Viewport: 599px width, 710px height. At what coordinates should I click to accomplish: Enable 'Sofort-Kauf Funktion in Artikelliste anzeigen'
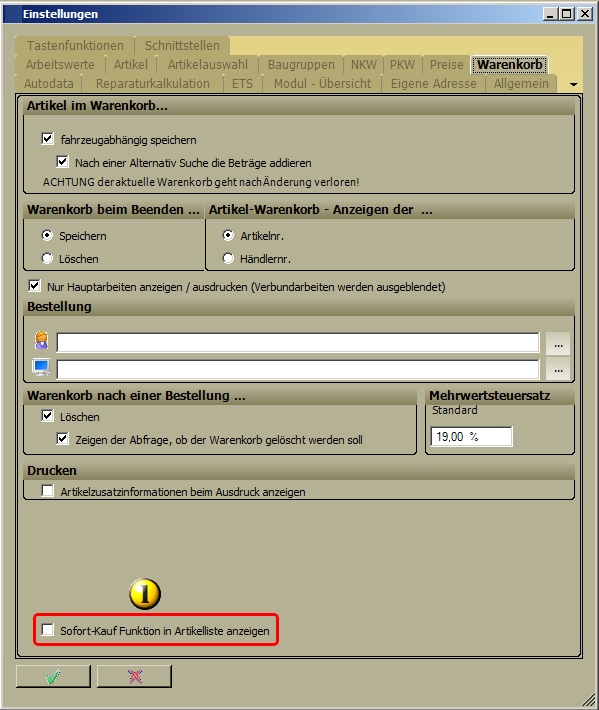(x=48, y=630)
